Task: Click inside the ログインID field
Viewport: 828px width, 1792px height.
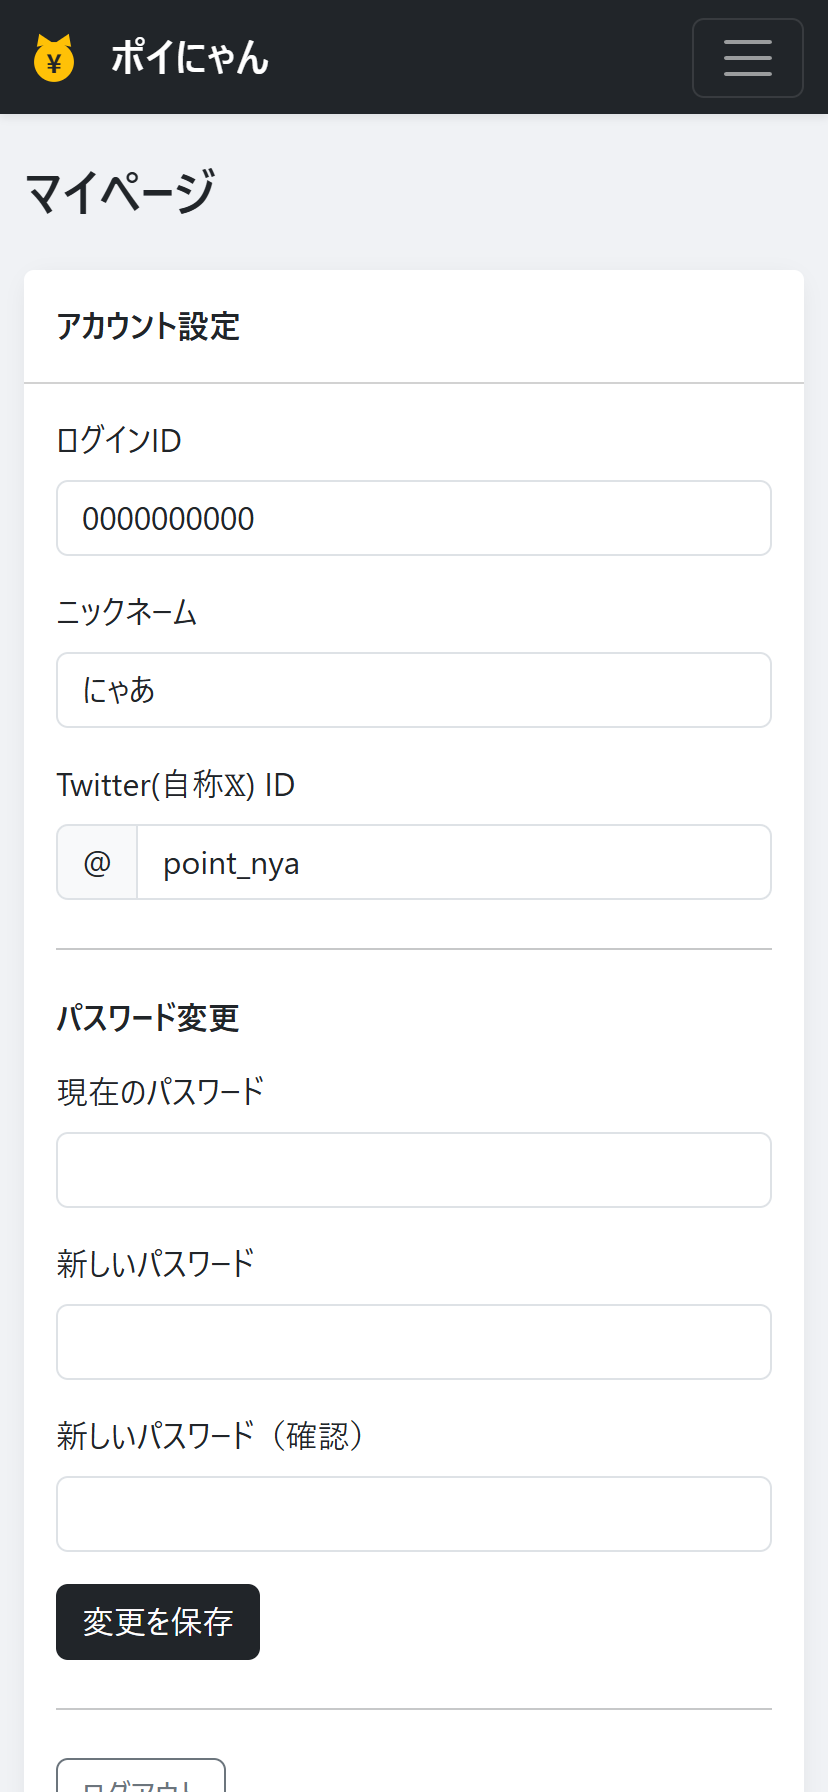Action: point(414,518)
